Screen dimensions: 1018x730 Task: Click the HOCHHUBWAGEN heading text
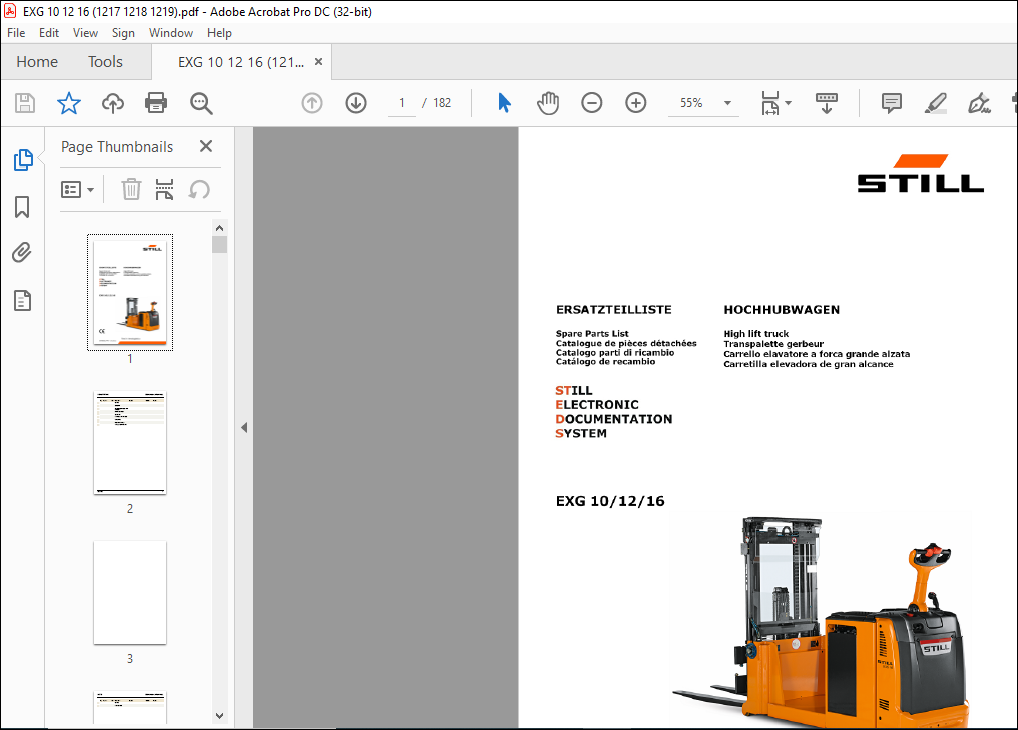[782, 310]
